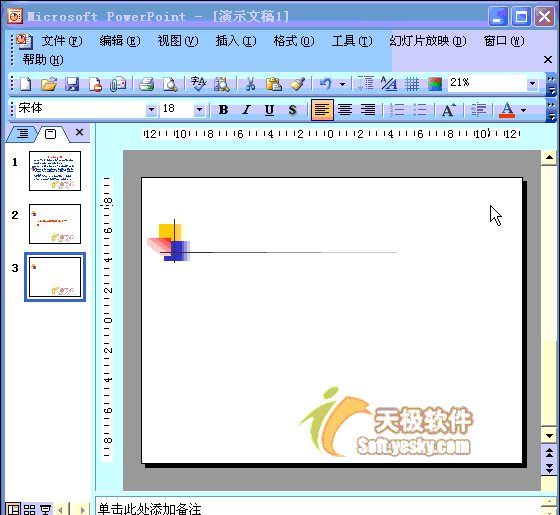This screenshot has height=515, width=560.
Task: Open the 幻灯片放映 menu
Action: (428, 41)
